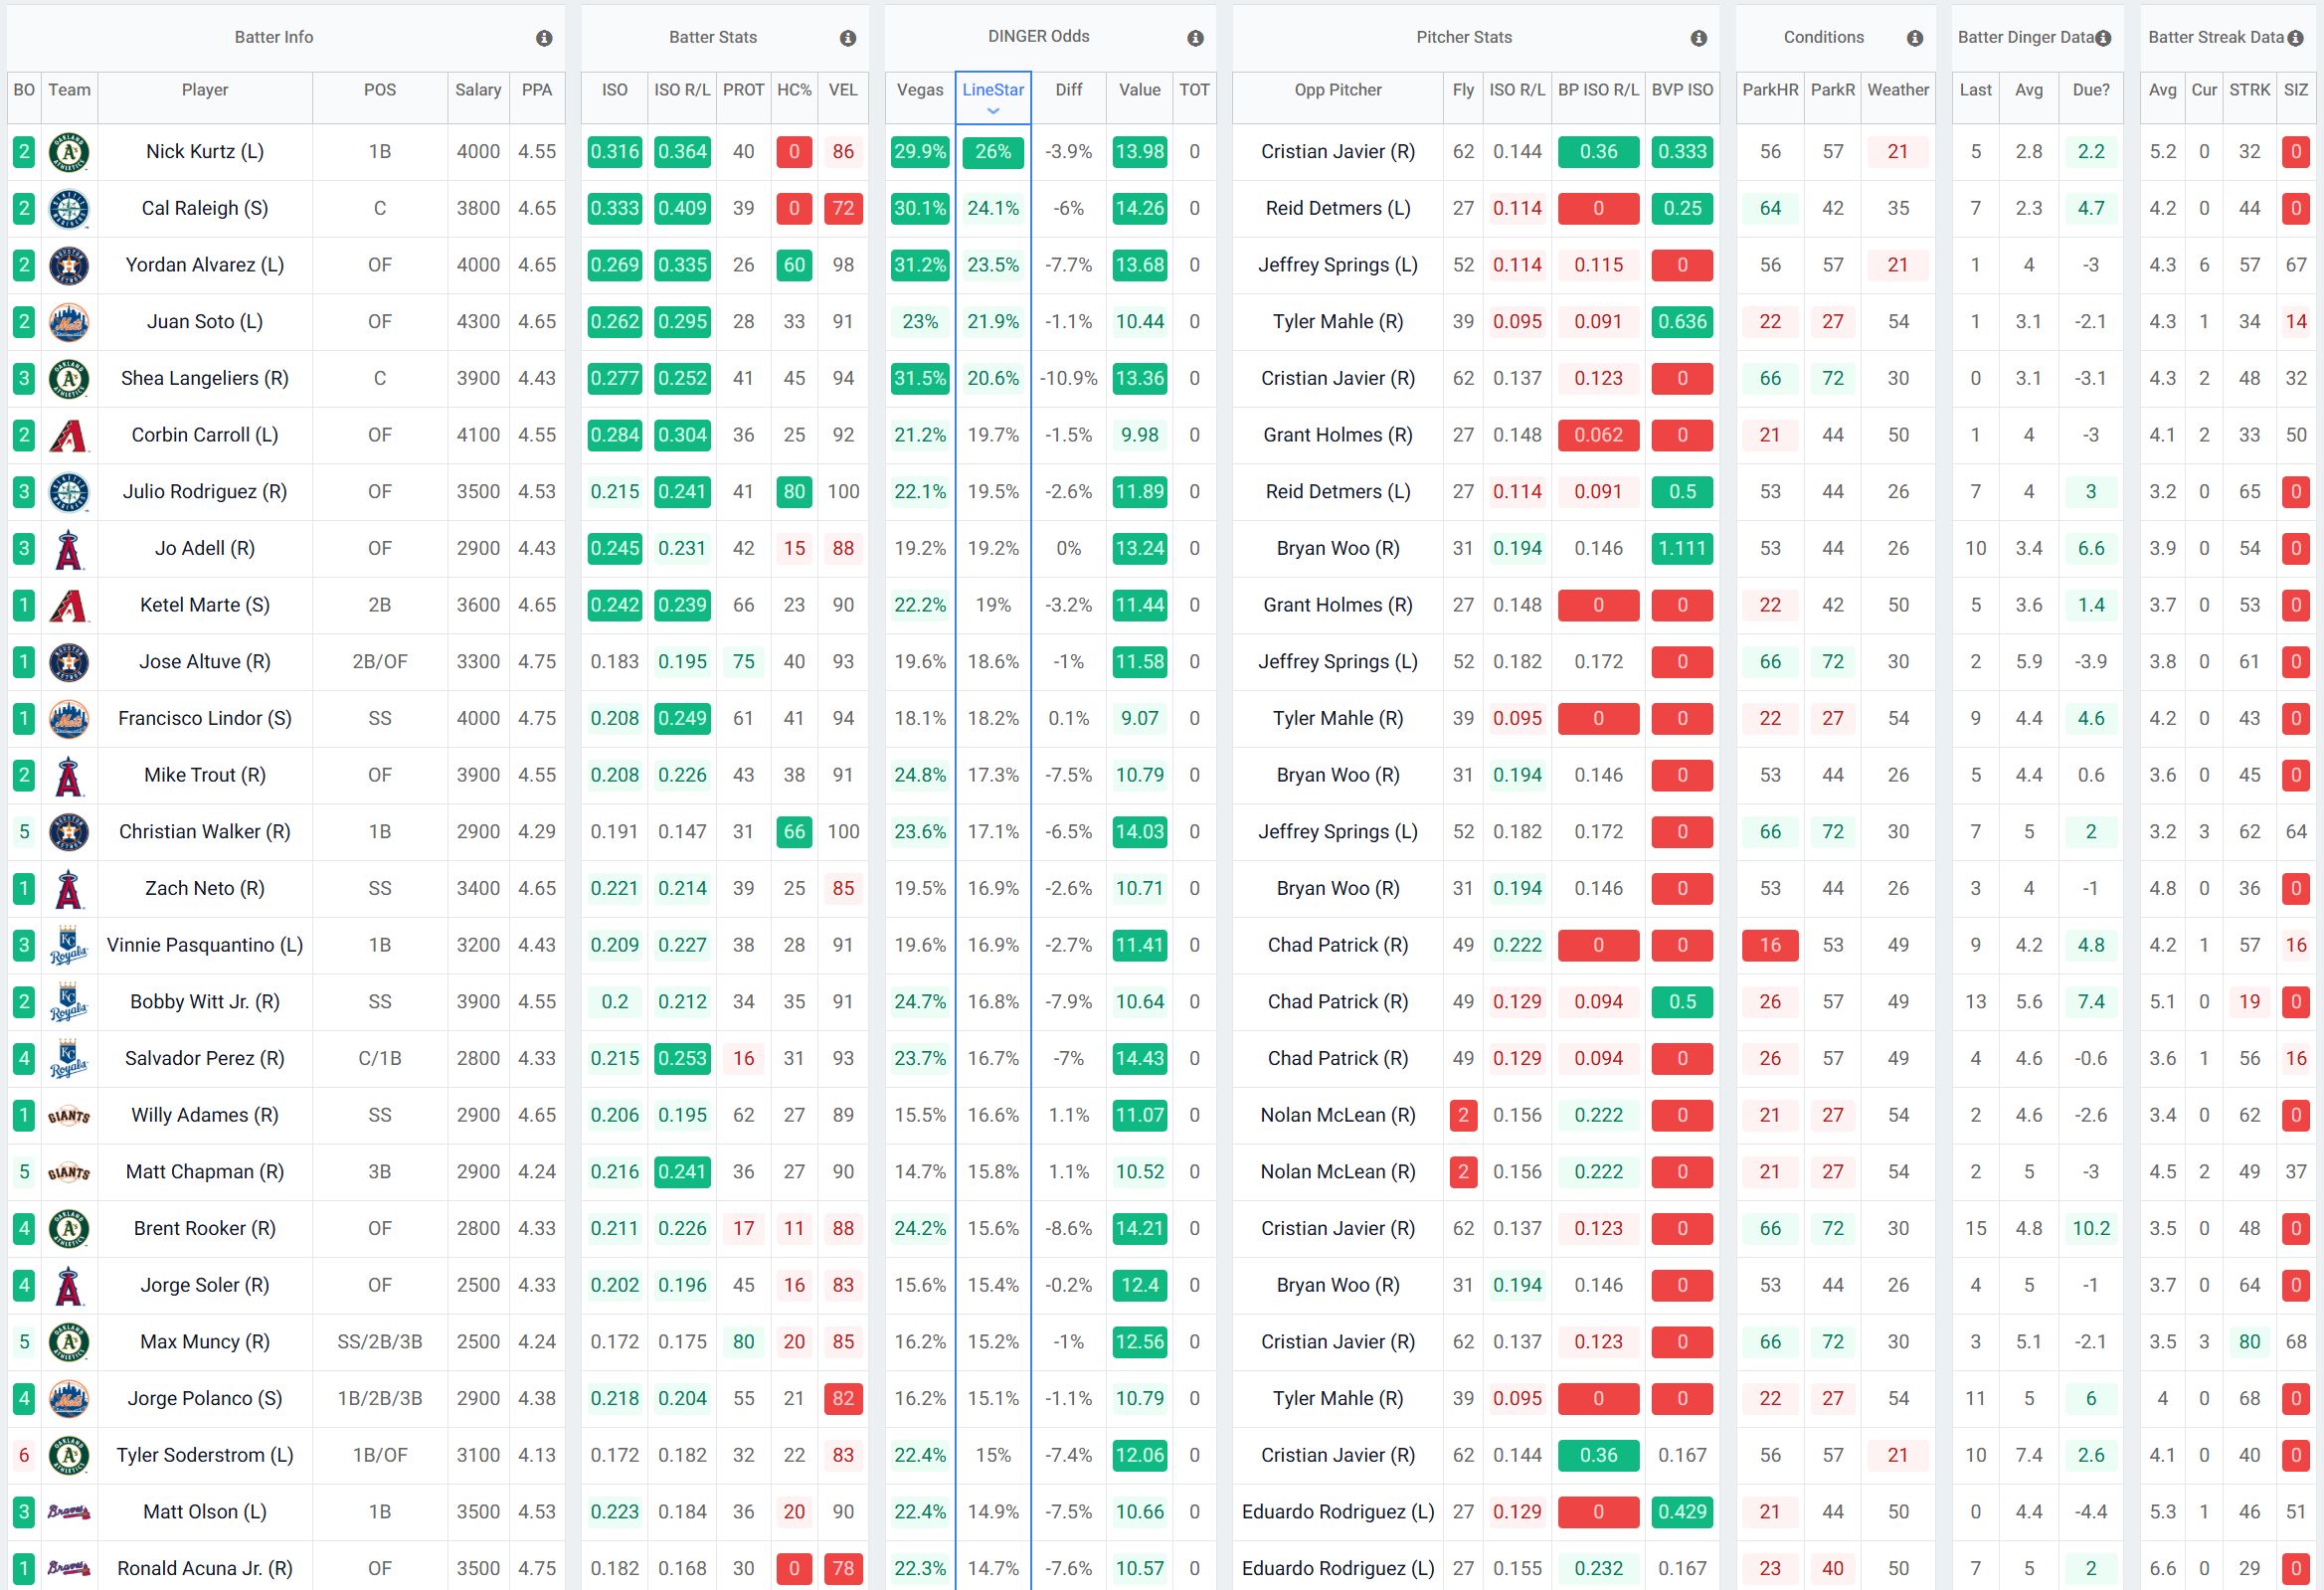Click the Conditions info icon
The height and width of the screenshot is (1590, 2324).
1914,38
